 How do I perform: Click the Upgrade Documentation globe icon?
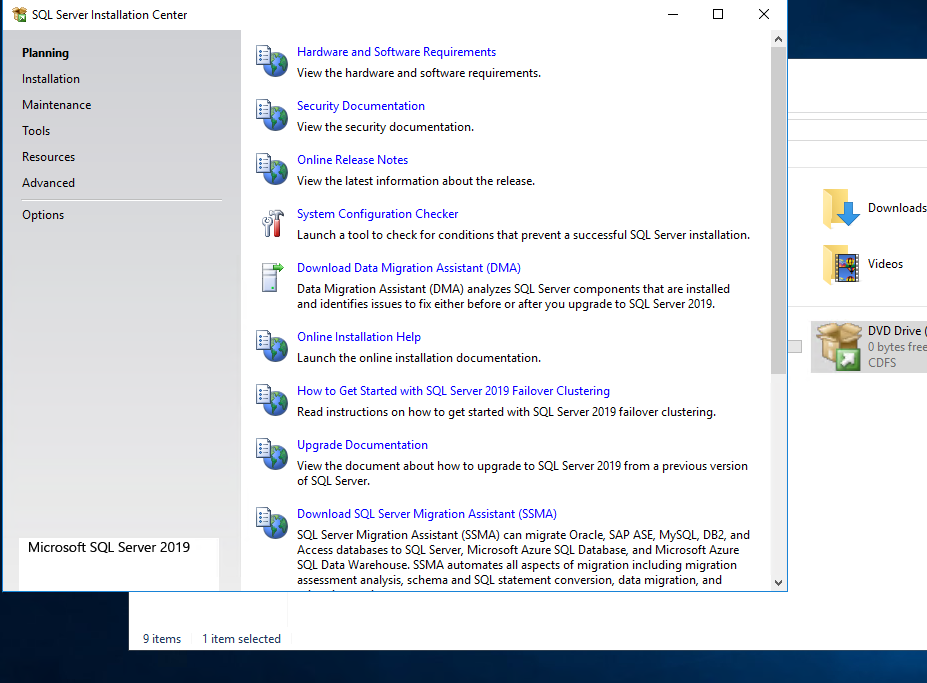tap(271, 454)
